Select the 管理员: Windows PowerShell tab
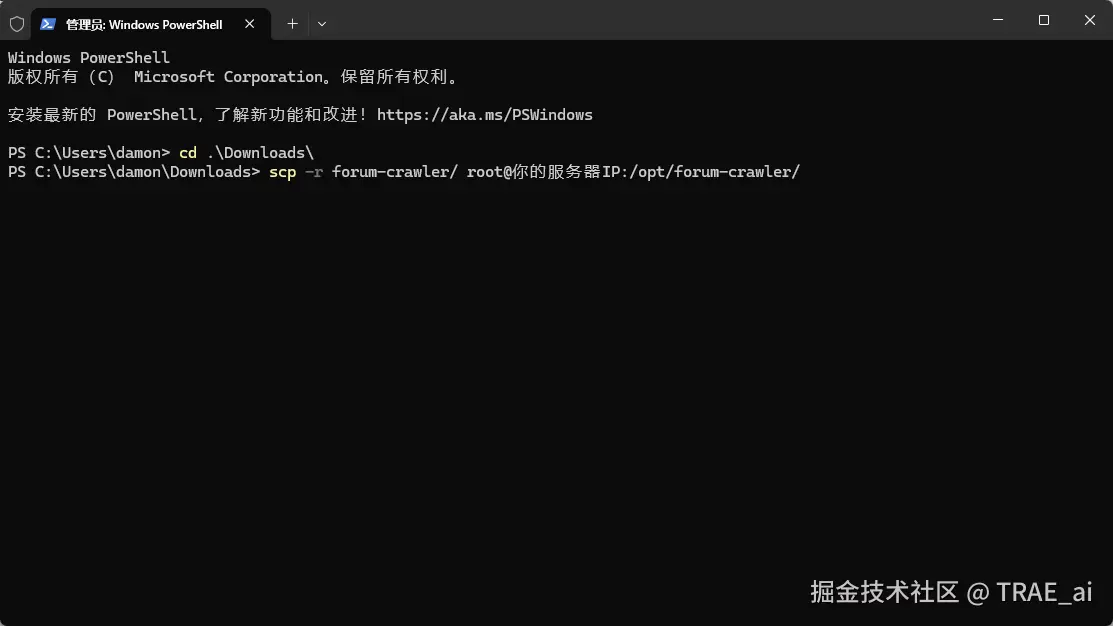Image resolution: width=1113 pixels, height=626 pixels. (x=150, y=24)
